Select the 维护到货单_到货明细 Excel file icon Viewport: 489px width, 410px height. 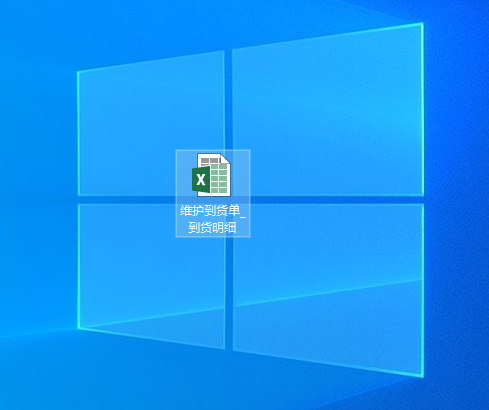[x=211, y=175]
